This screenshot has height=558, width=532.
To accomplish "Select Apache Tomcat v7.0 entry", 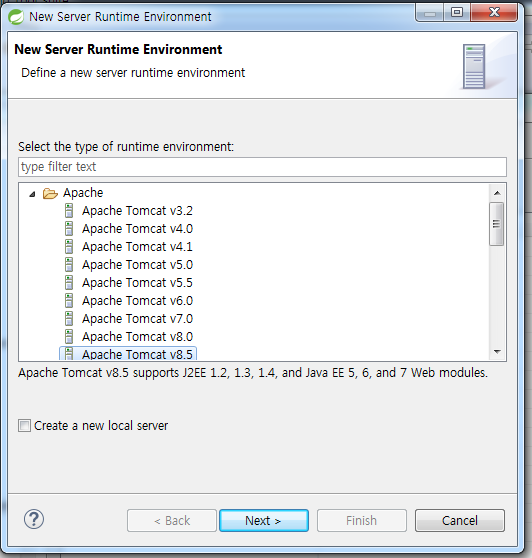I will [x=137, y=319].
